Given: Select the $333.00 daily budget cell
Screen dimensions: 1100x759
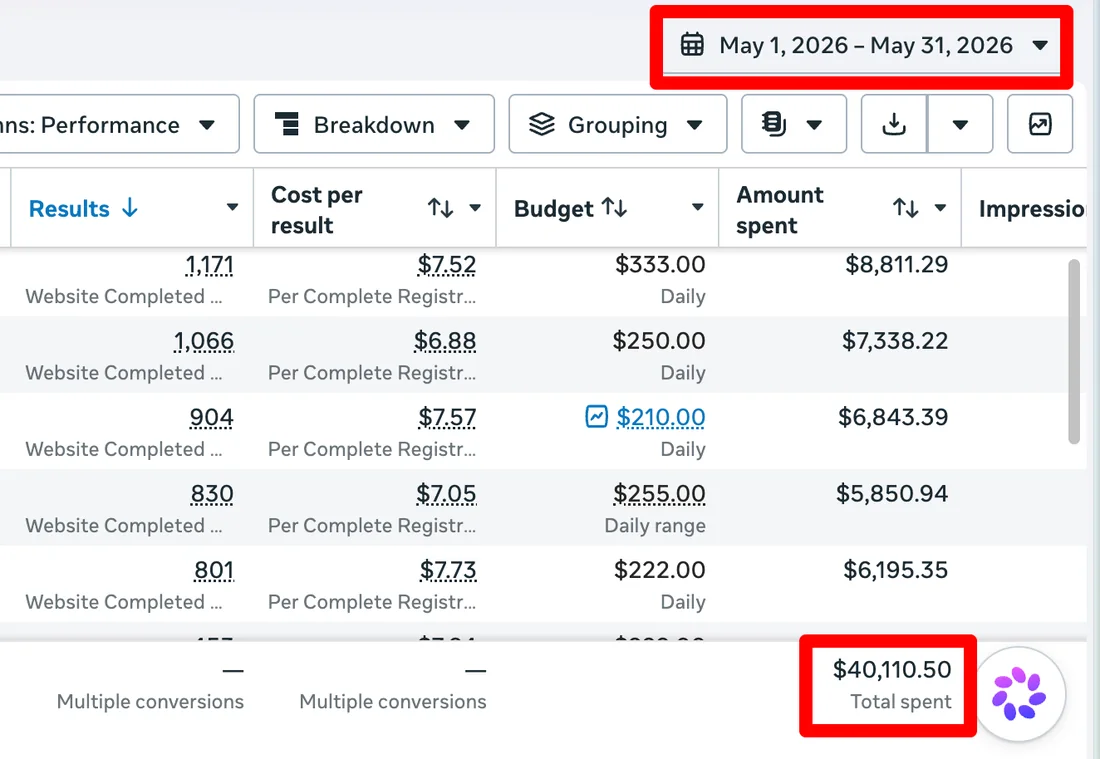Looking at the screenshot, I should click(660, 265).
